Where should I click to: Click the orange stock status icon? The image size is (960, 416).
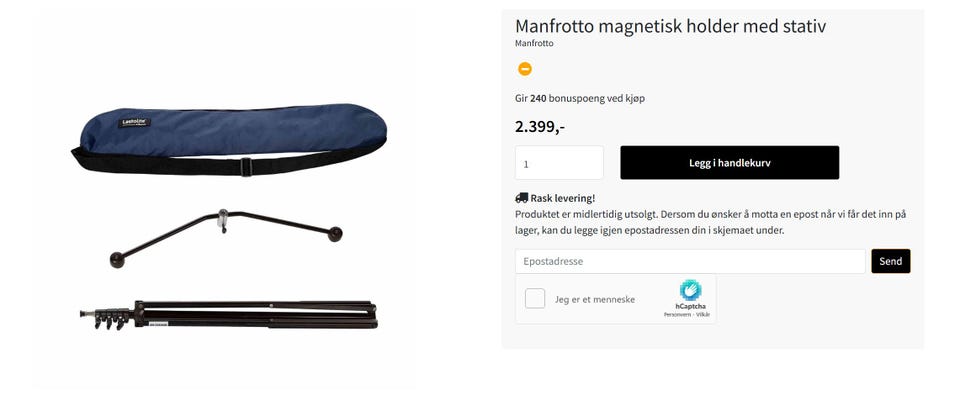coord(525,69)
